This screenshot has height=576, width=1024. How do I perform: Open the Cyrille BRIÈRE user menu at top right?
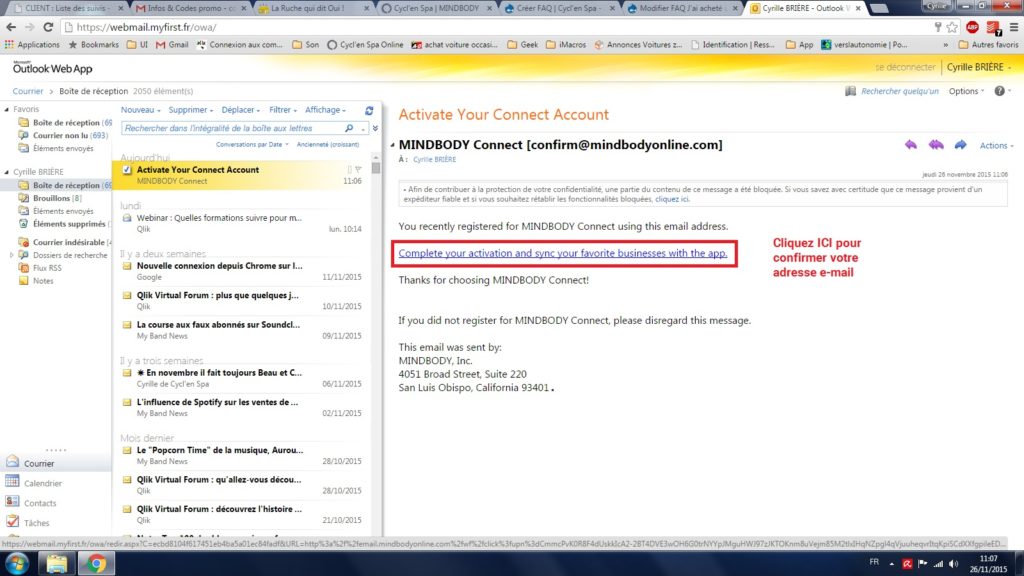click(978, 67)
